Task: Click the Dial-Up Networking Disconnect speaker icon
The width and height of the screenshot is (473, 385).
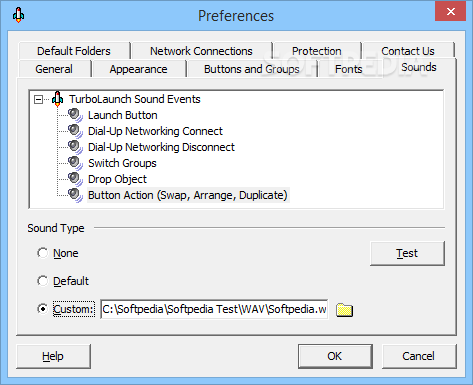Action: point(75,147)
